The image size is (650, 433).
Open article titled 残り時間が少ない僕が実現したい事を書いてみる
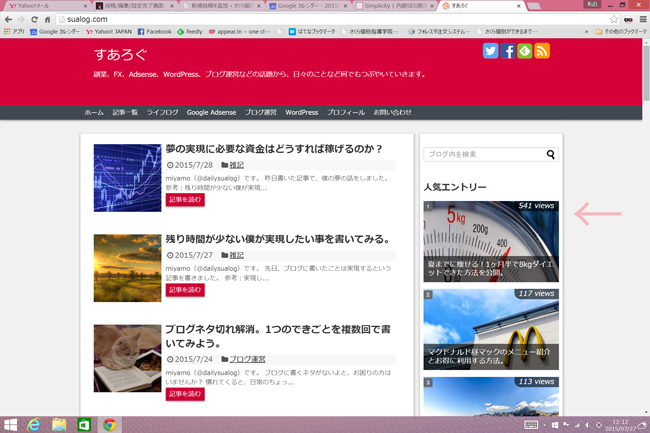(x=277, y=239)
